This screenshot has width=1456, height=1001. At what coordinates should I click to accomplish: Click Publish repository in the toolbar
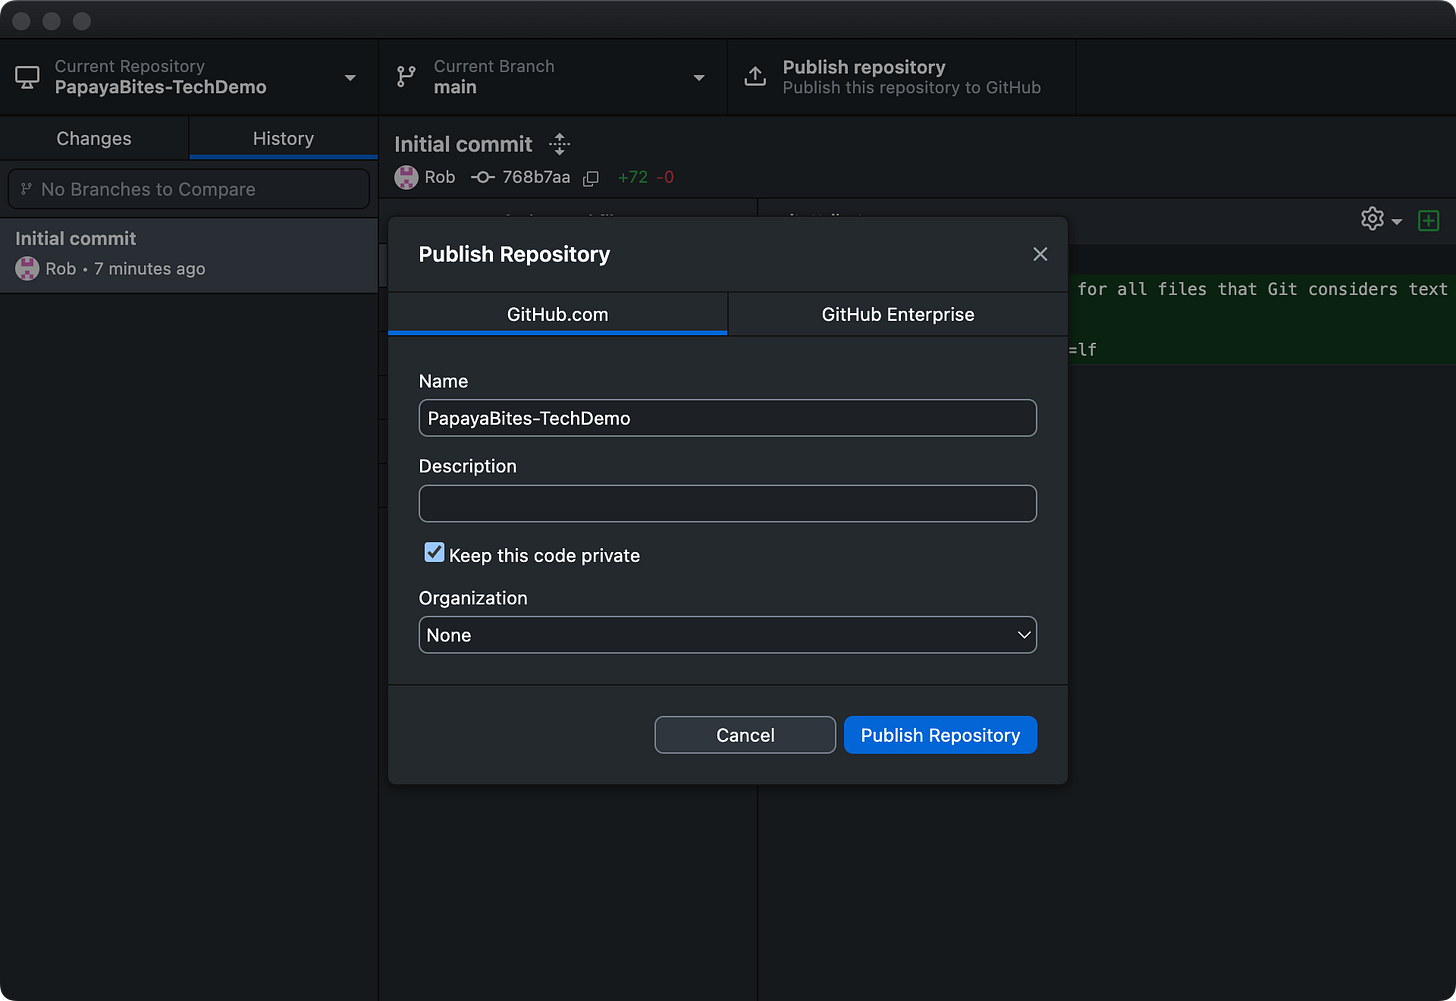(902, 77)
